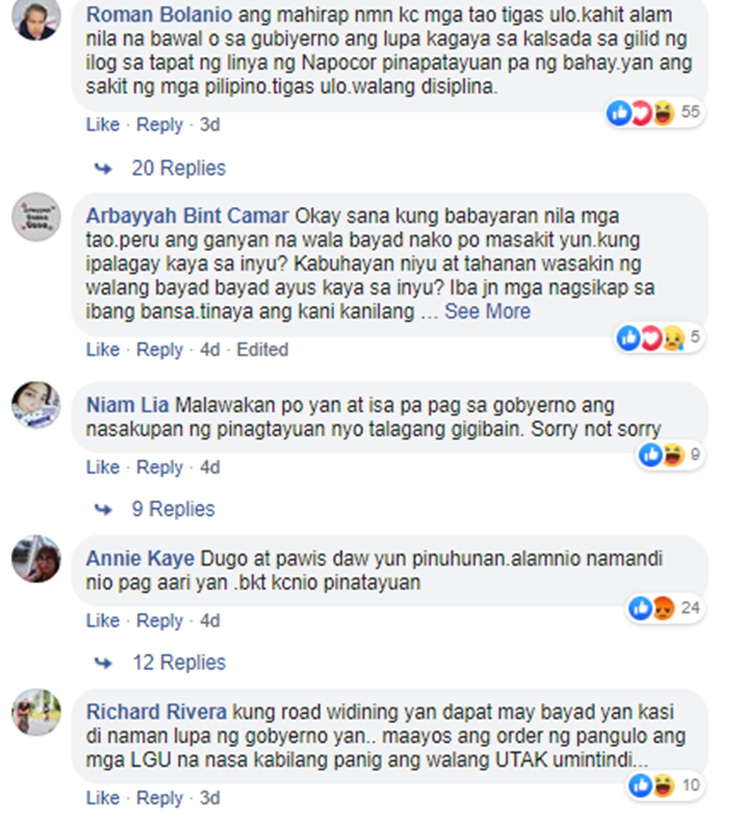The width and height of the screenshot is (750, 820).
Task: Open reactions on Arbayyah Bint Camar's comment
Action: tap(659, 337)
